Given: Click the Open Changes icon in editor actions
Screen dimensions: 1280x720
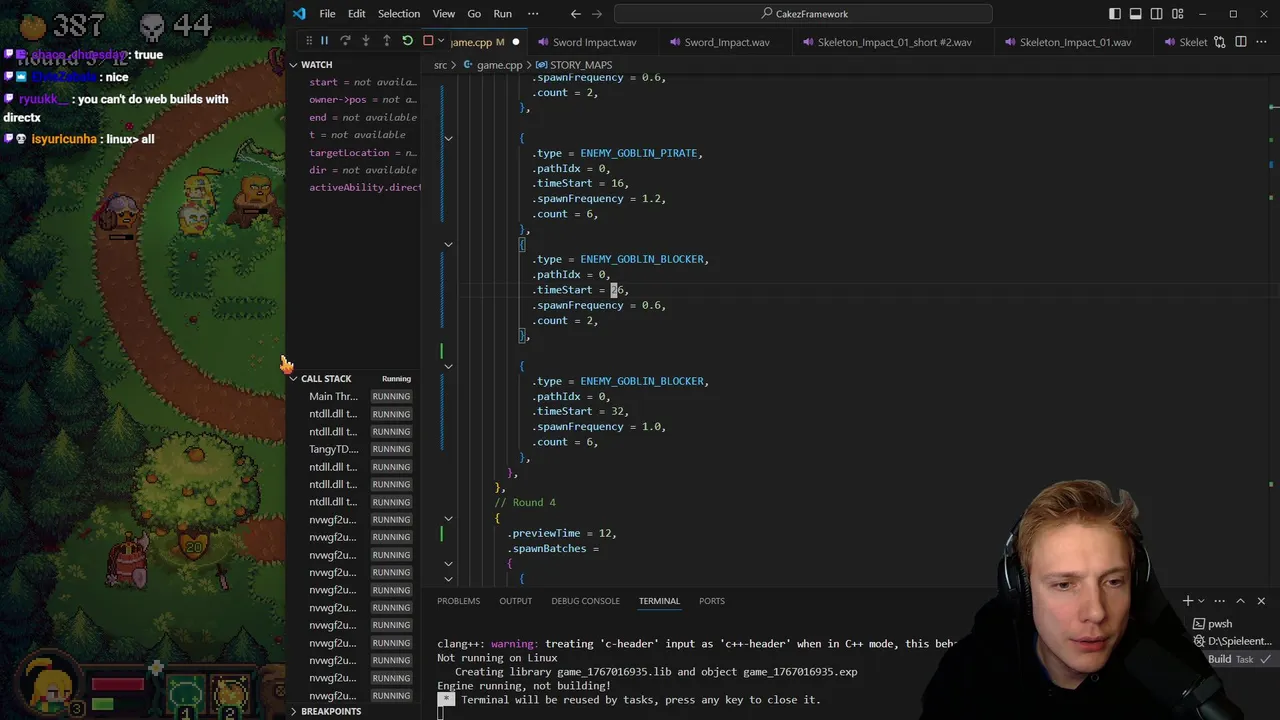Looking at the screenshot, I should point(1219,41).
